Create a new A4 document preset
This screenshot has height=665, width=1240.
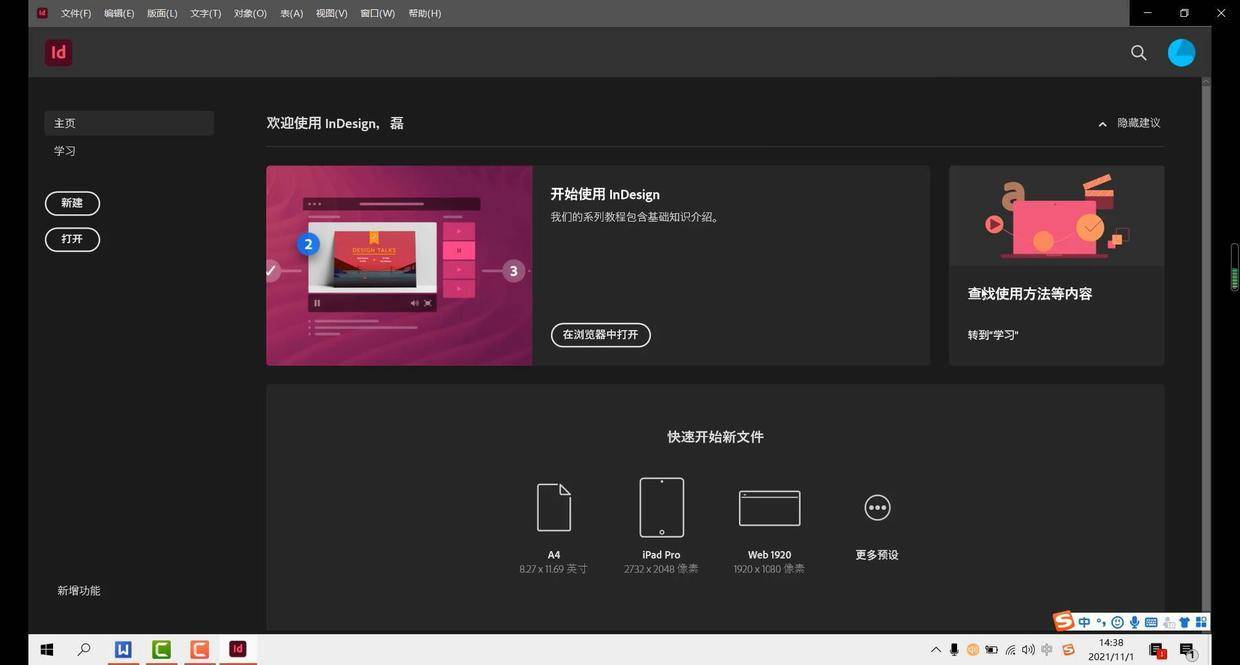[x=554, y=507]
